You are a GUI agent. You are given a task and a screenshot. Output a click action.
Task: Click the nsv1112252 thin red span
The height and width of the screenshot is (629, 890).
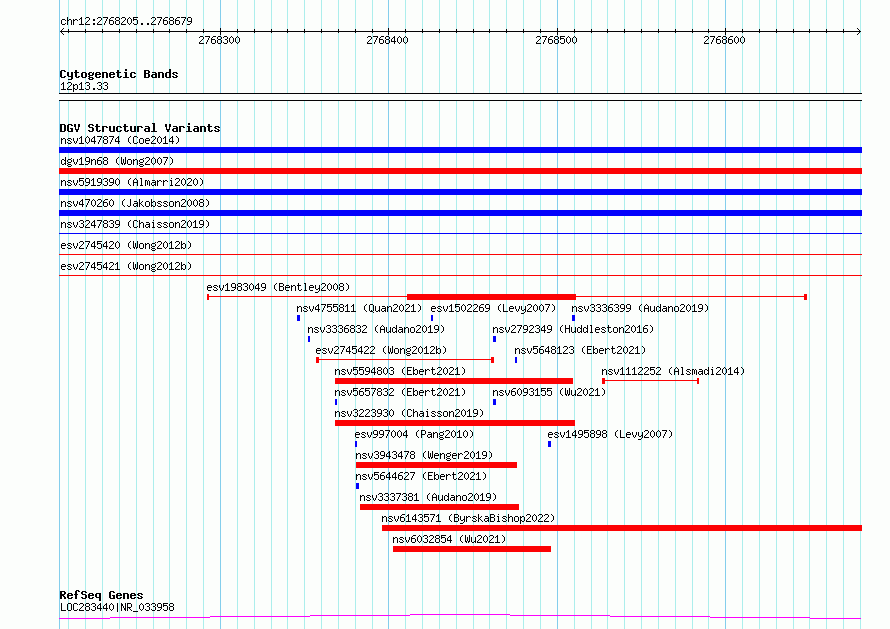(650, 381)
